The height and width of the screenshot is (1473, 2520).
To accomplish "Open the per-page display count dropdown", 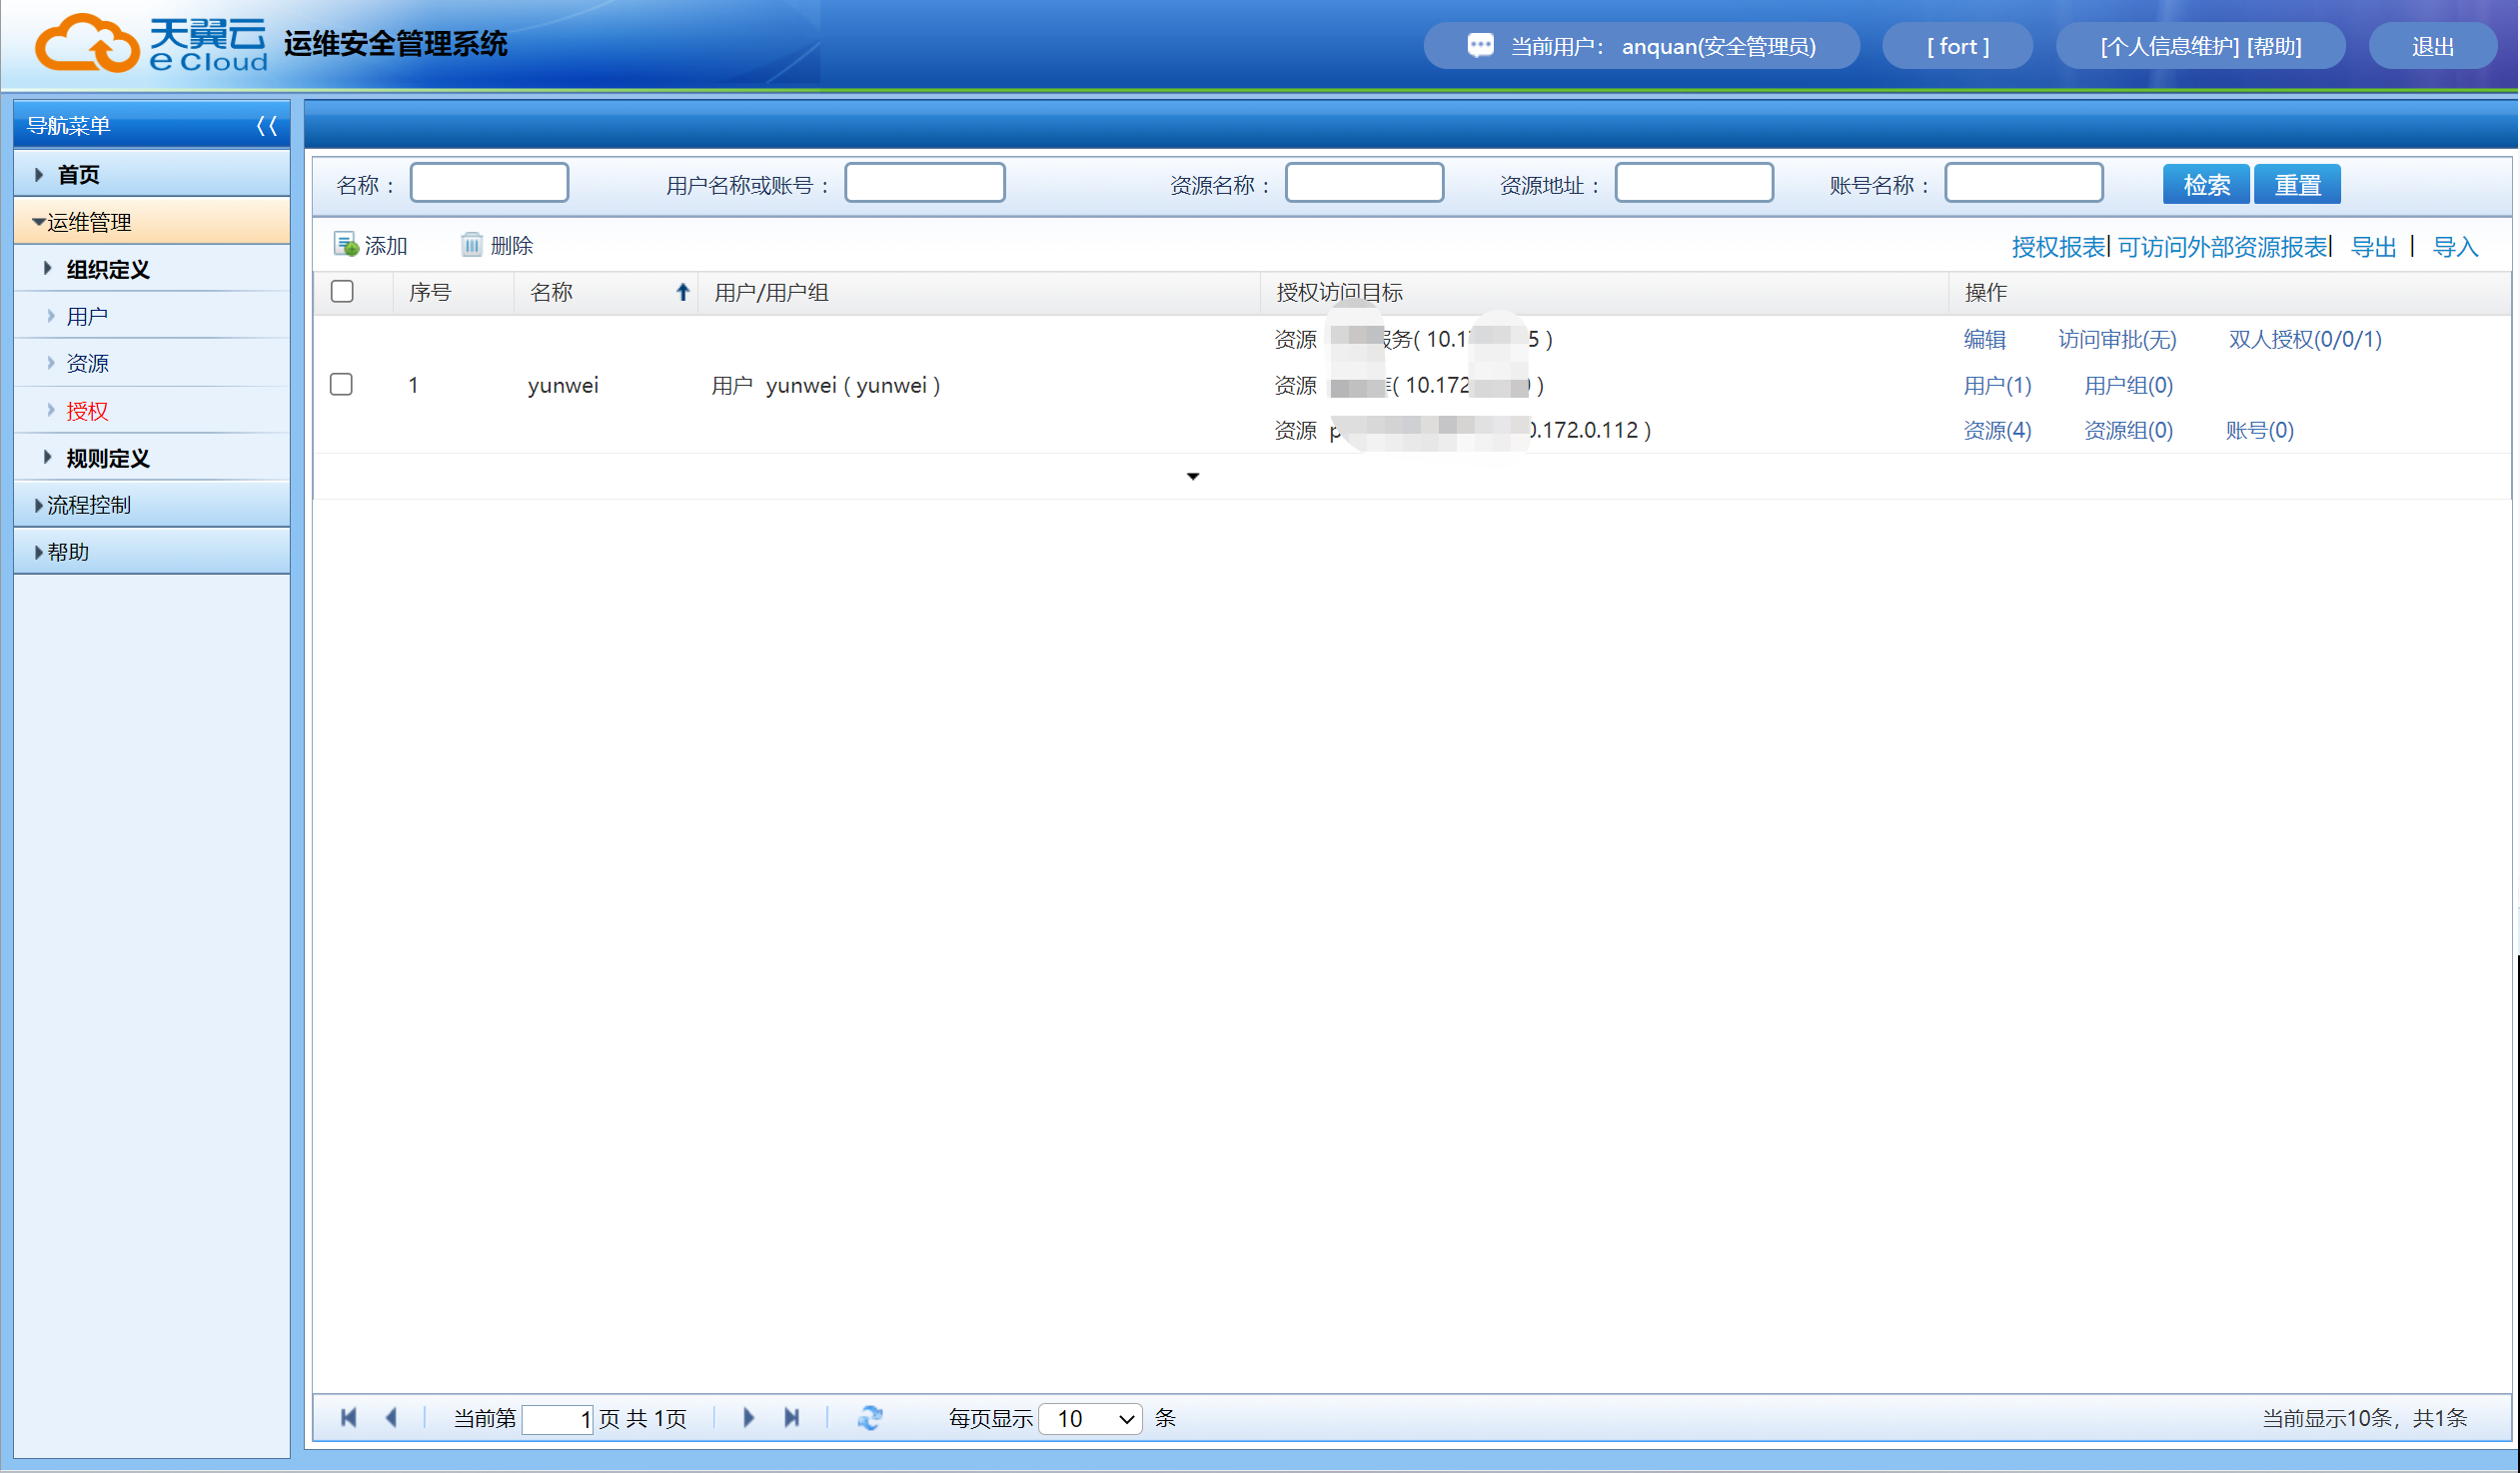I will pos(1090,1419).
